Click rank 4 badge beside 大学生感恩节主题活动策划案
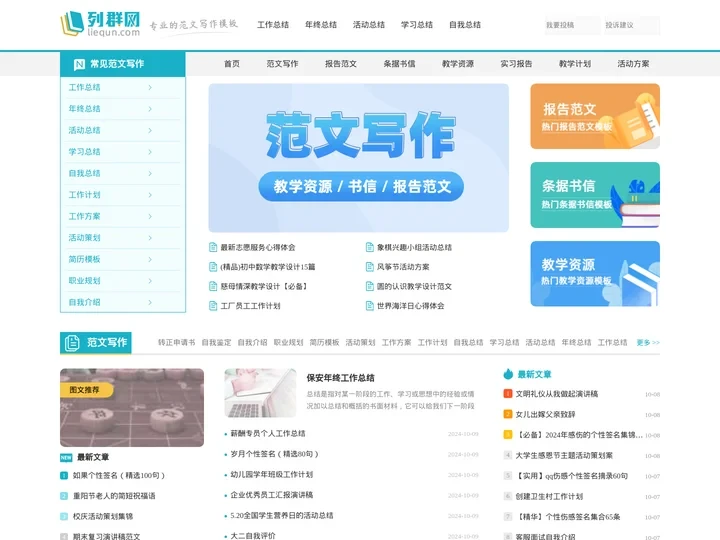The image size is (720, 540). 508,456
